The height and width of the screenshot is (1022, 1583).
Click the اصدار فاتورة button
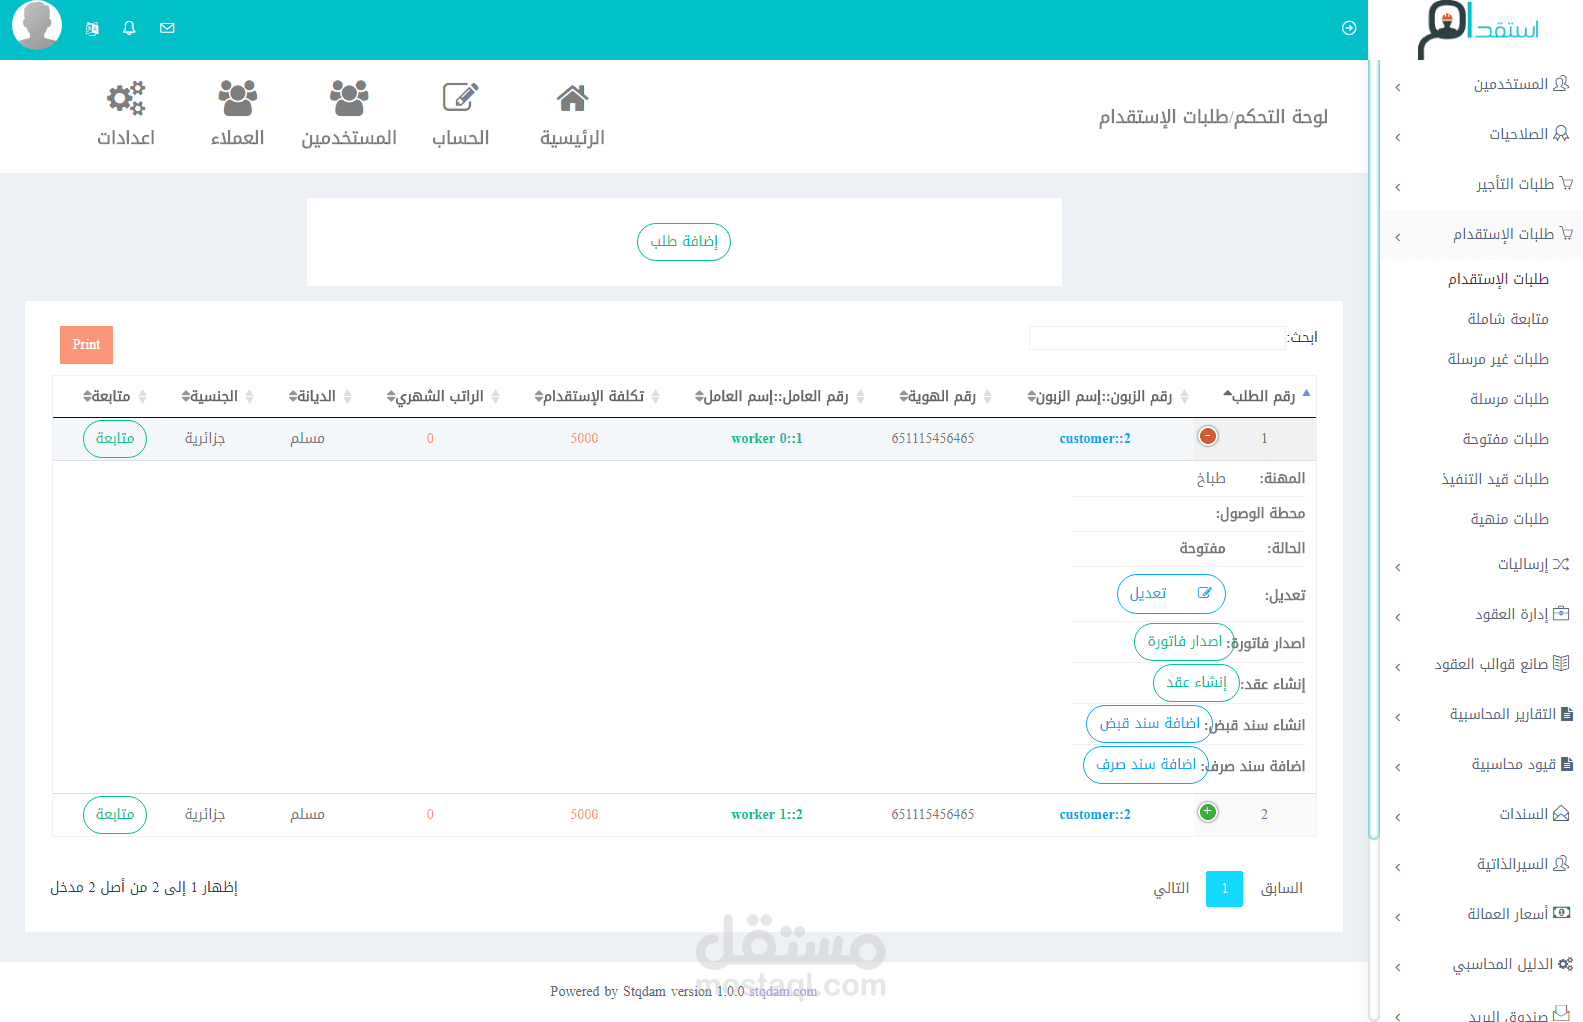click(1184, 642)
